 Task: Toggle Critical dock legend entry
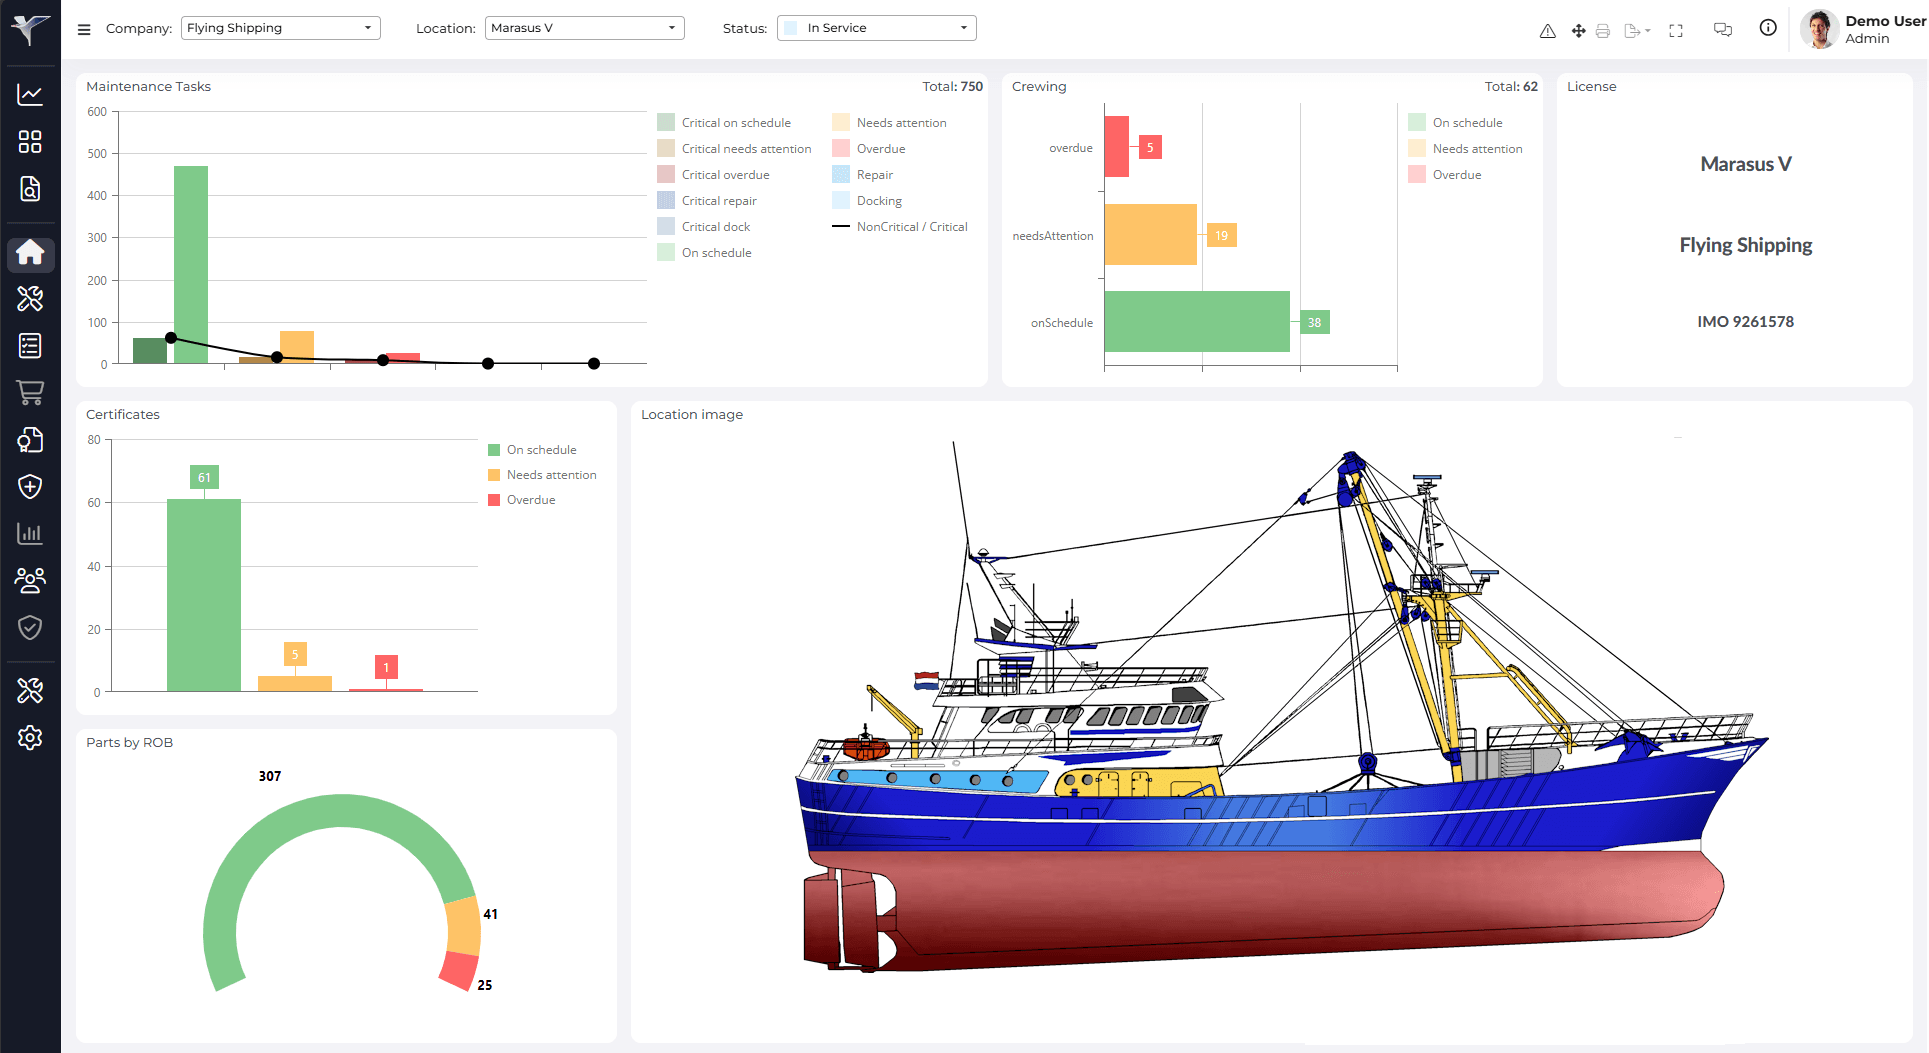[x=703, y=227]
